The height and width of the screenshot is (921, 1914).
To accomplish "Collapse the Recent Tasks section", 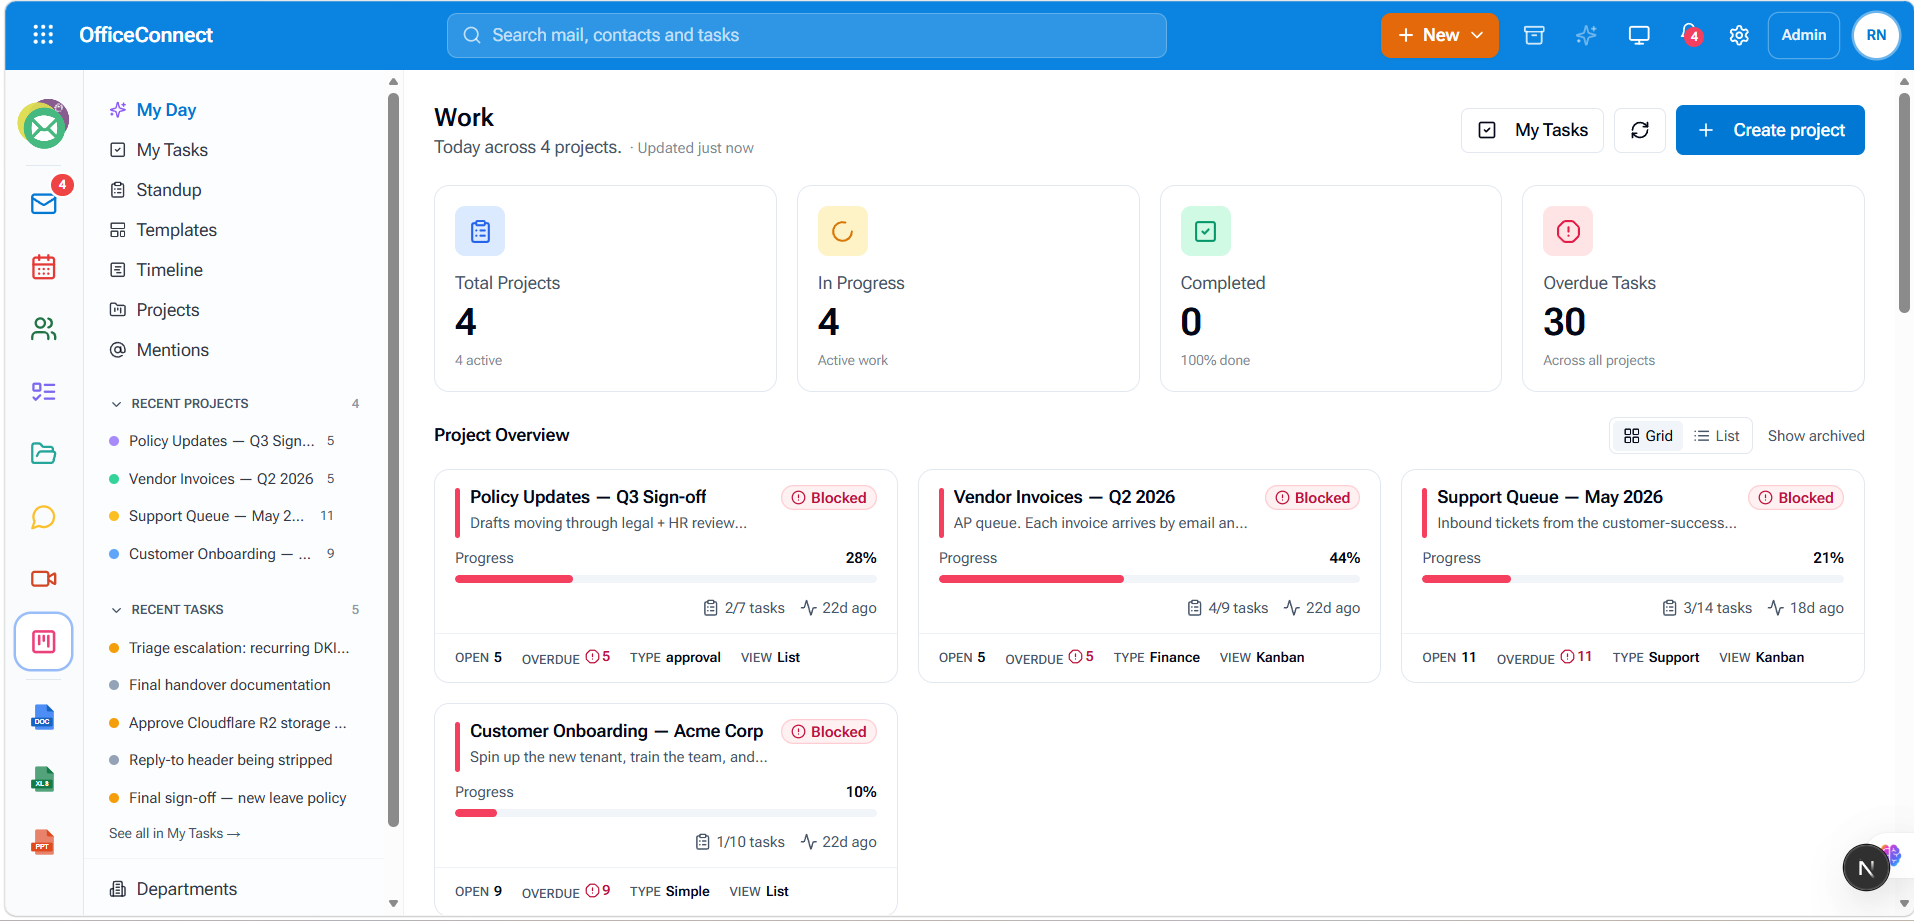I will coord(117,610).
